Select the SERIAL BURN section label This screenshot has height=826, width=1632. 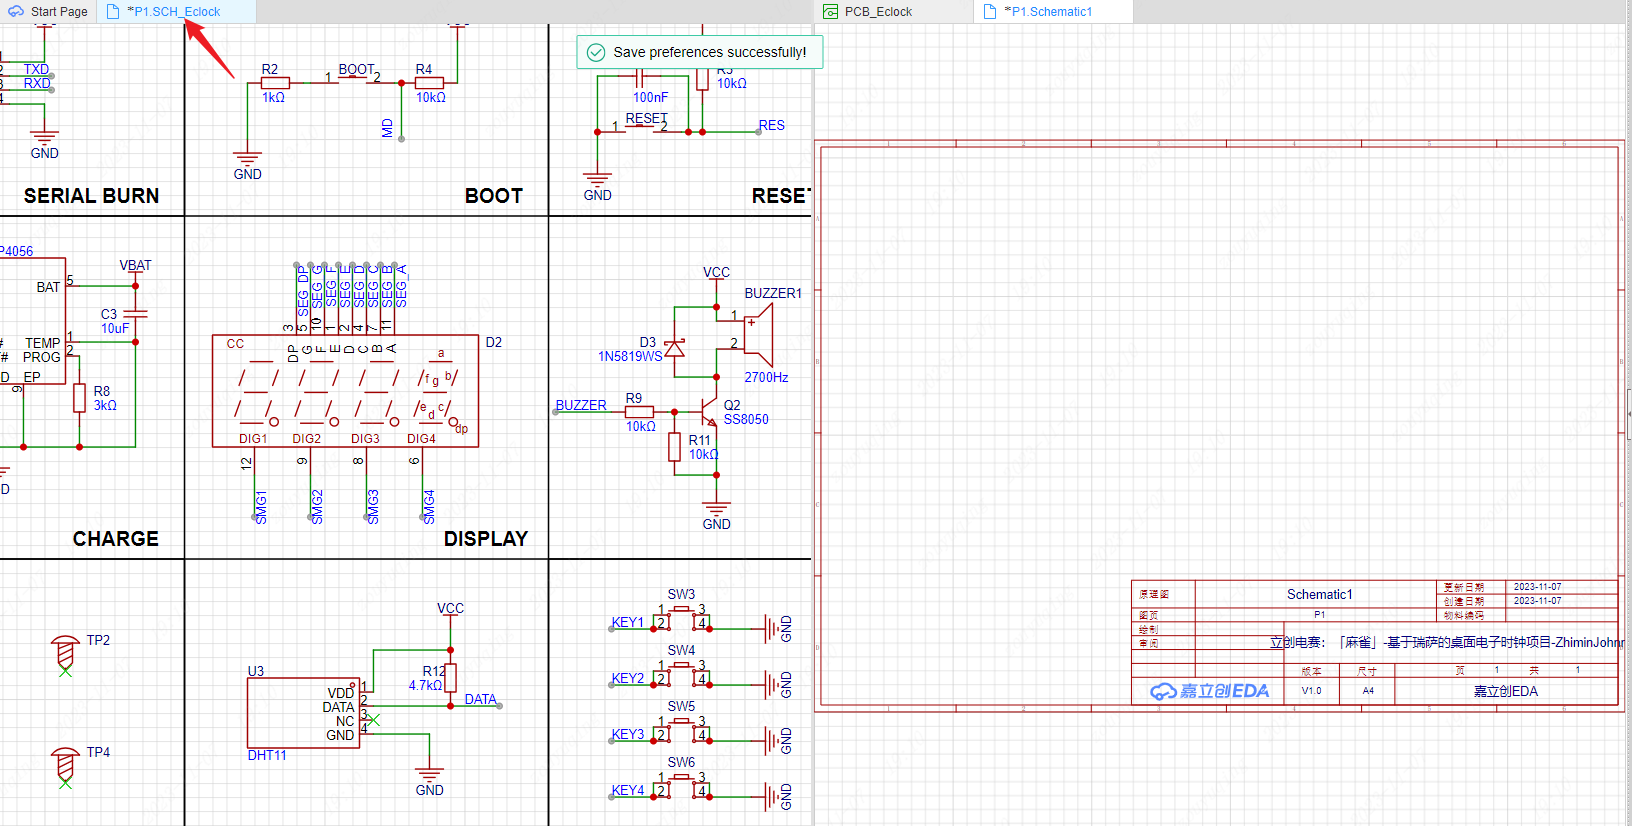coord(91,196)
